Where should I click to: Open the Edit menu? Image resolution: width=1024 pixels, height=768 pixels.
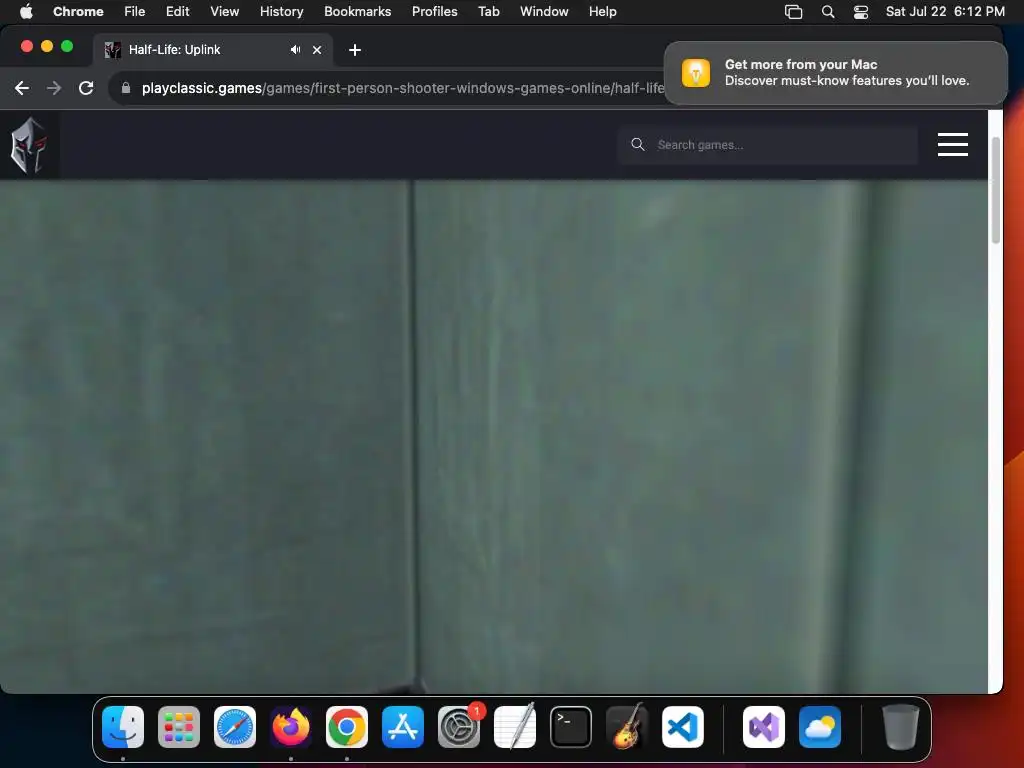(177, 11)
